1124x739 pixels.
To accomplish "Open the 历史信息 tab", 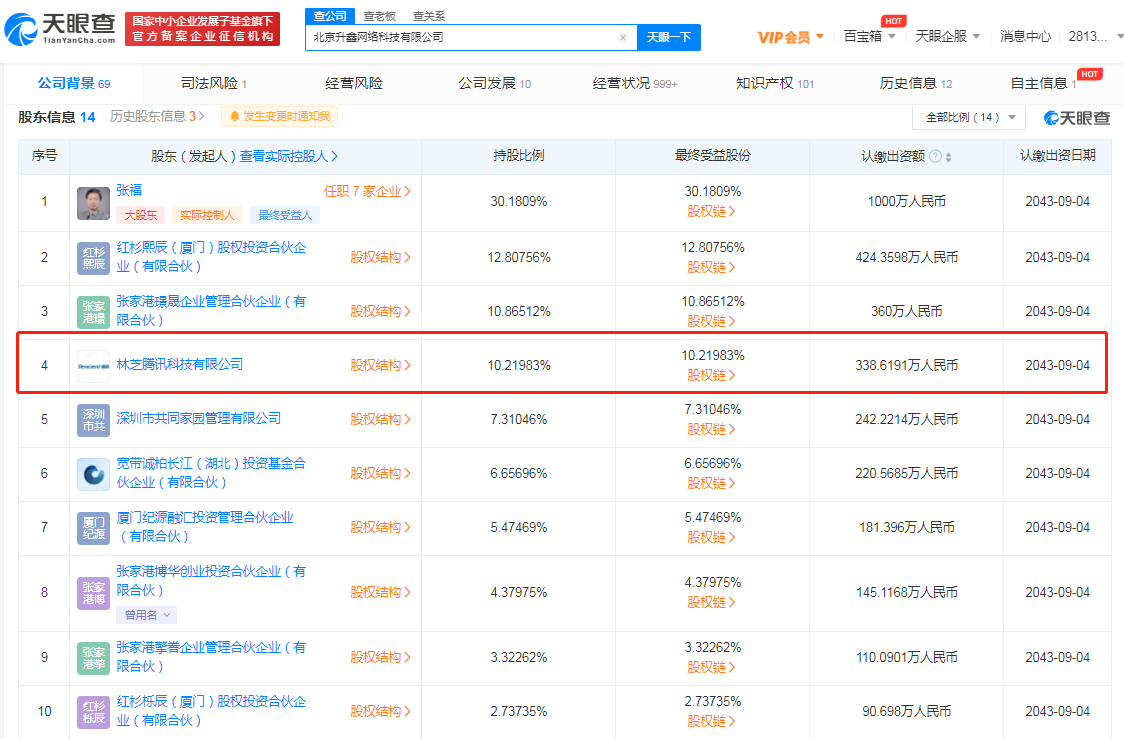I will pos(915,83).
